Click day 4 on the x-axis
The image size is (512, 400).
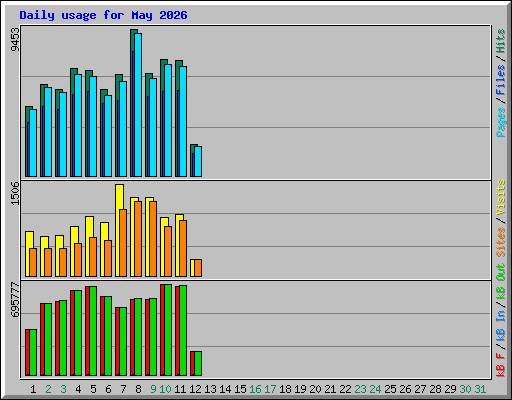coord(78,389)
